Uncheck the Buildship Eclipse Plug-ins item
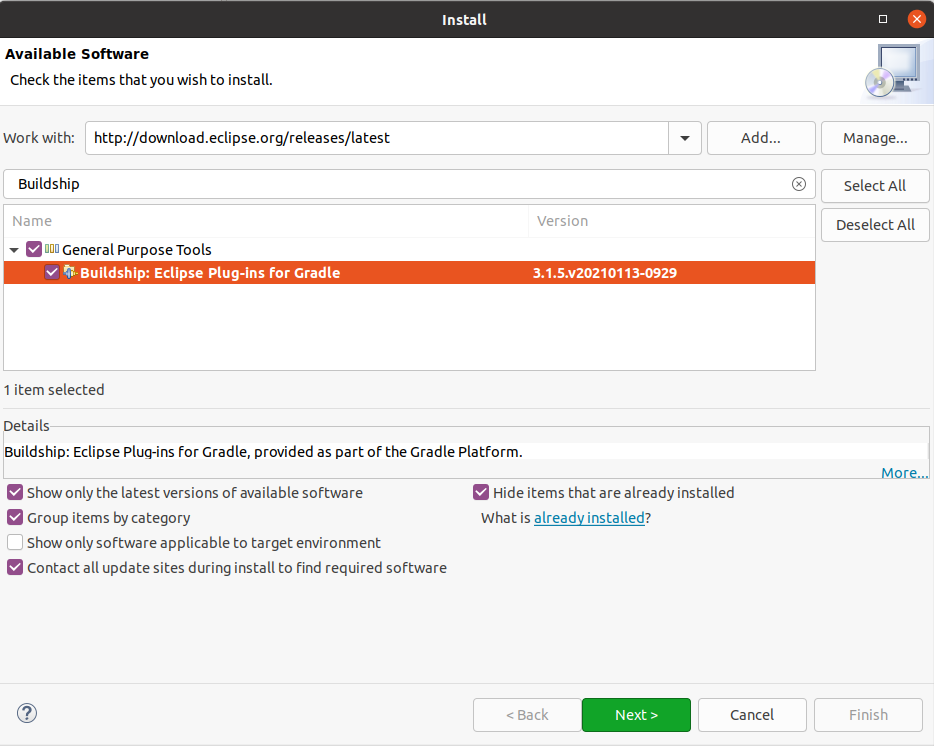Screen dimensions: 934x746 [52, 272]
